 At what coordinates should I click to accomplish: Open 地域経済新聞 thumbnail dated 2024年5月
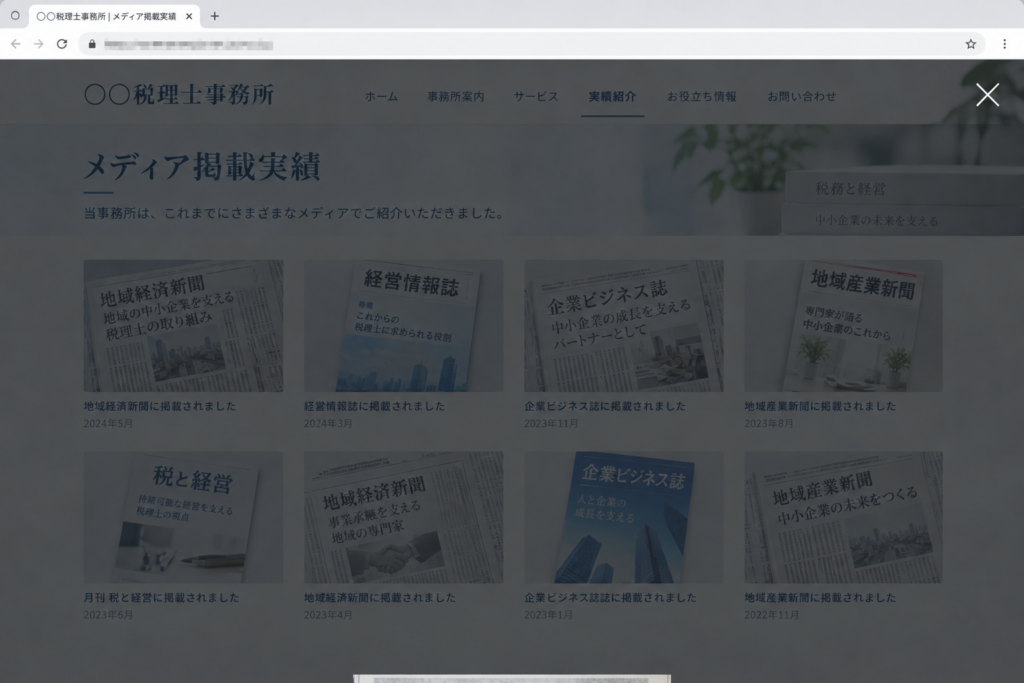[184, 326]
